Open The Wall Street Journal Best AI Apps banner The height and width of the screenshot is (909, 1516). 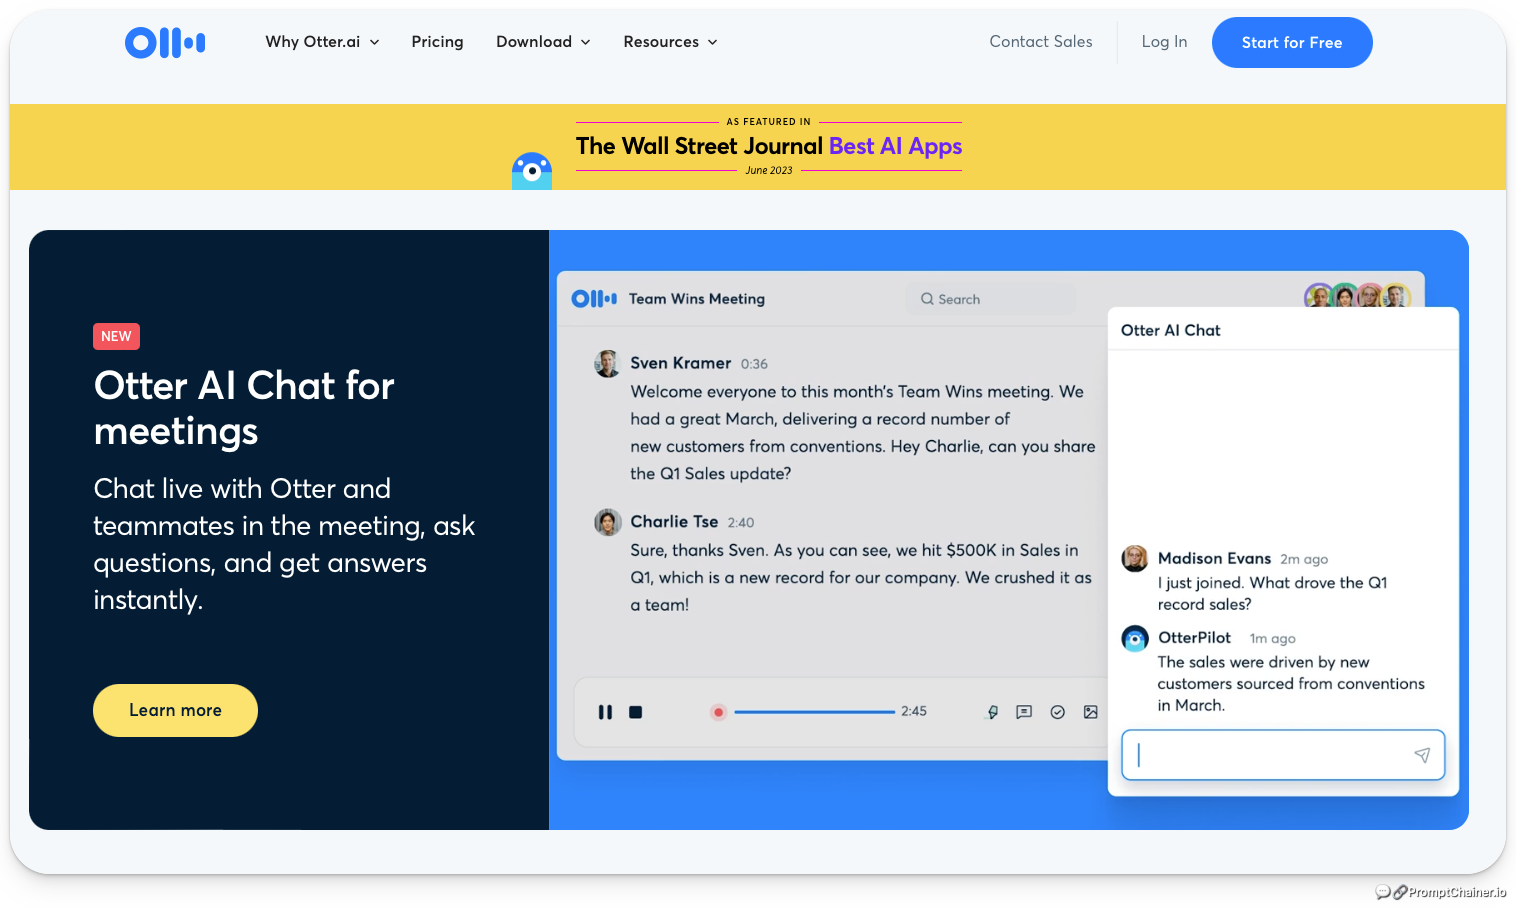point(768,146)
